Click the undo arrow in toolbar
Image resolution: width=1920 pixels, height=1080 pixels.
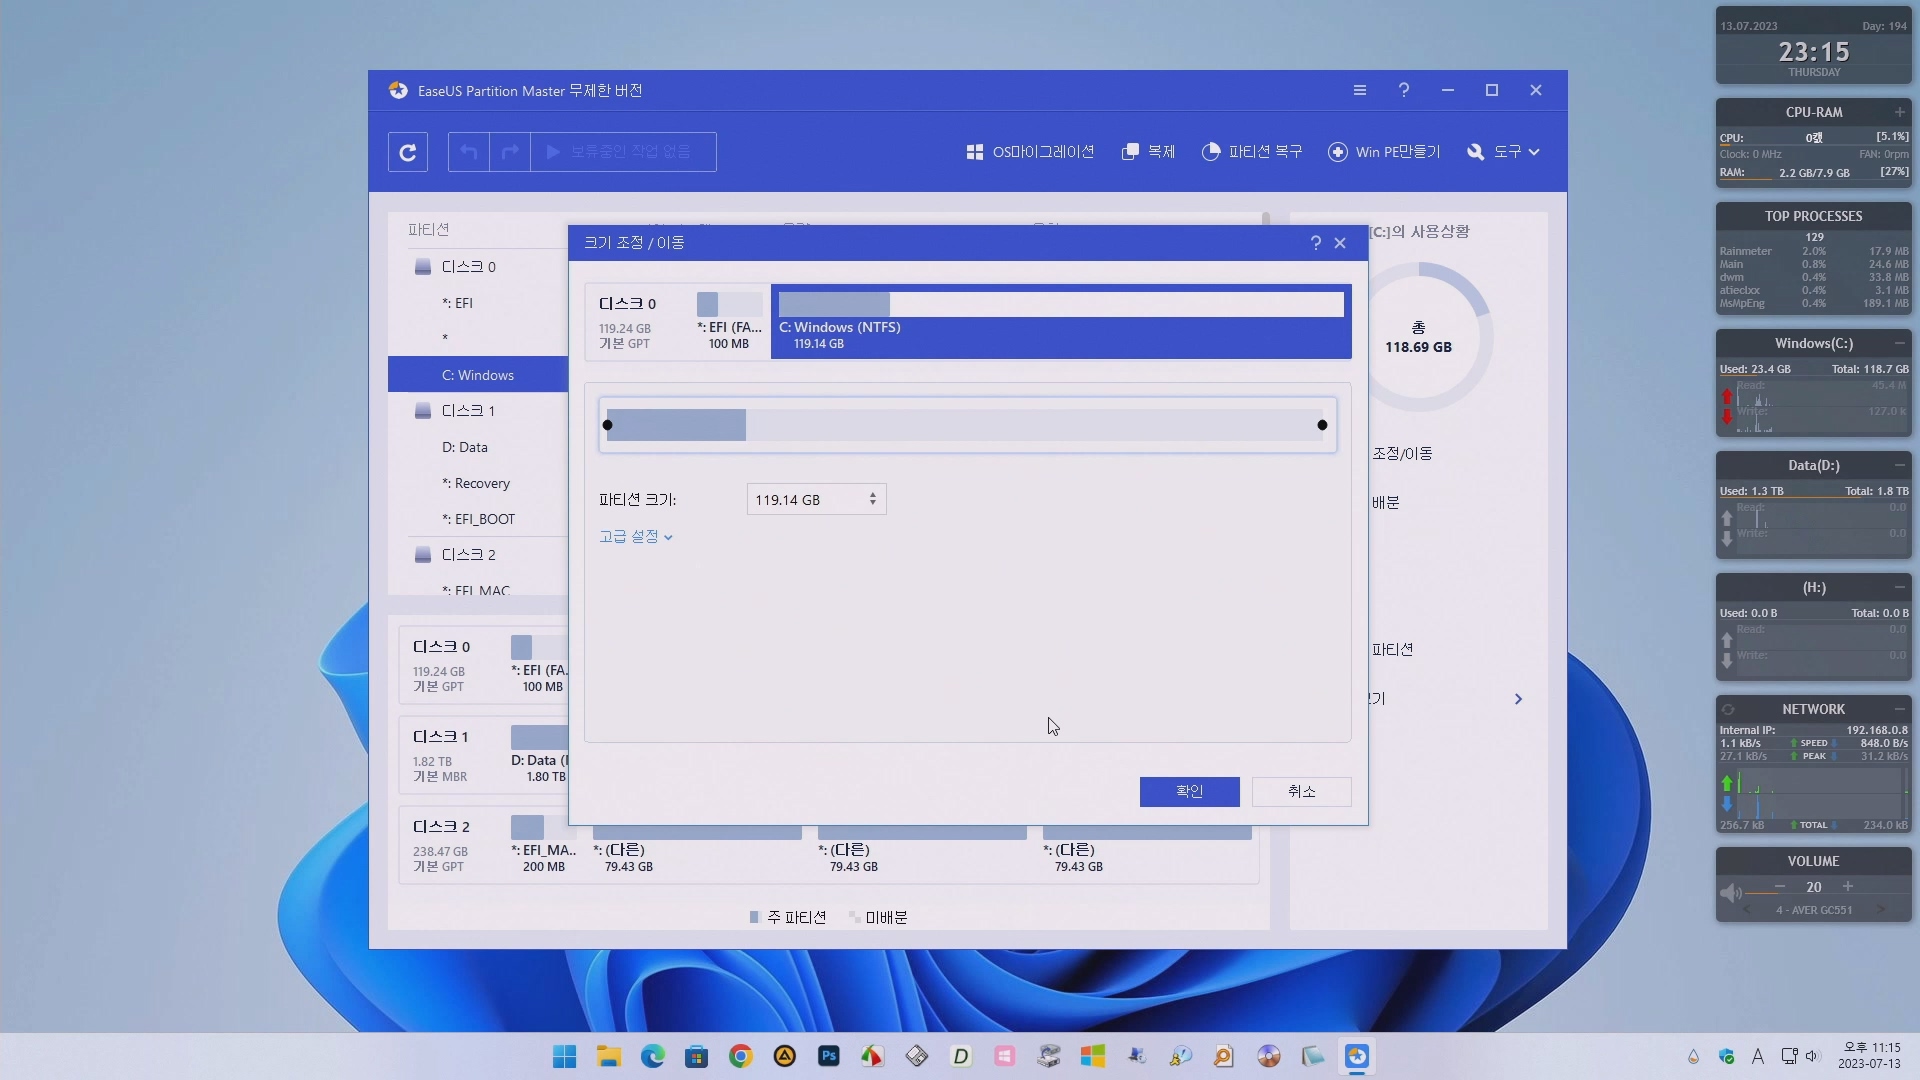pyautogui.click(x=469, y=152)
